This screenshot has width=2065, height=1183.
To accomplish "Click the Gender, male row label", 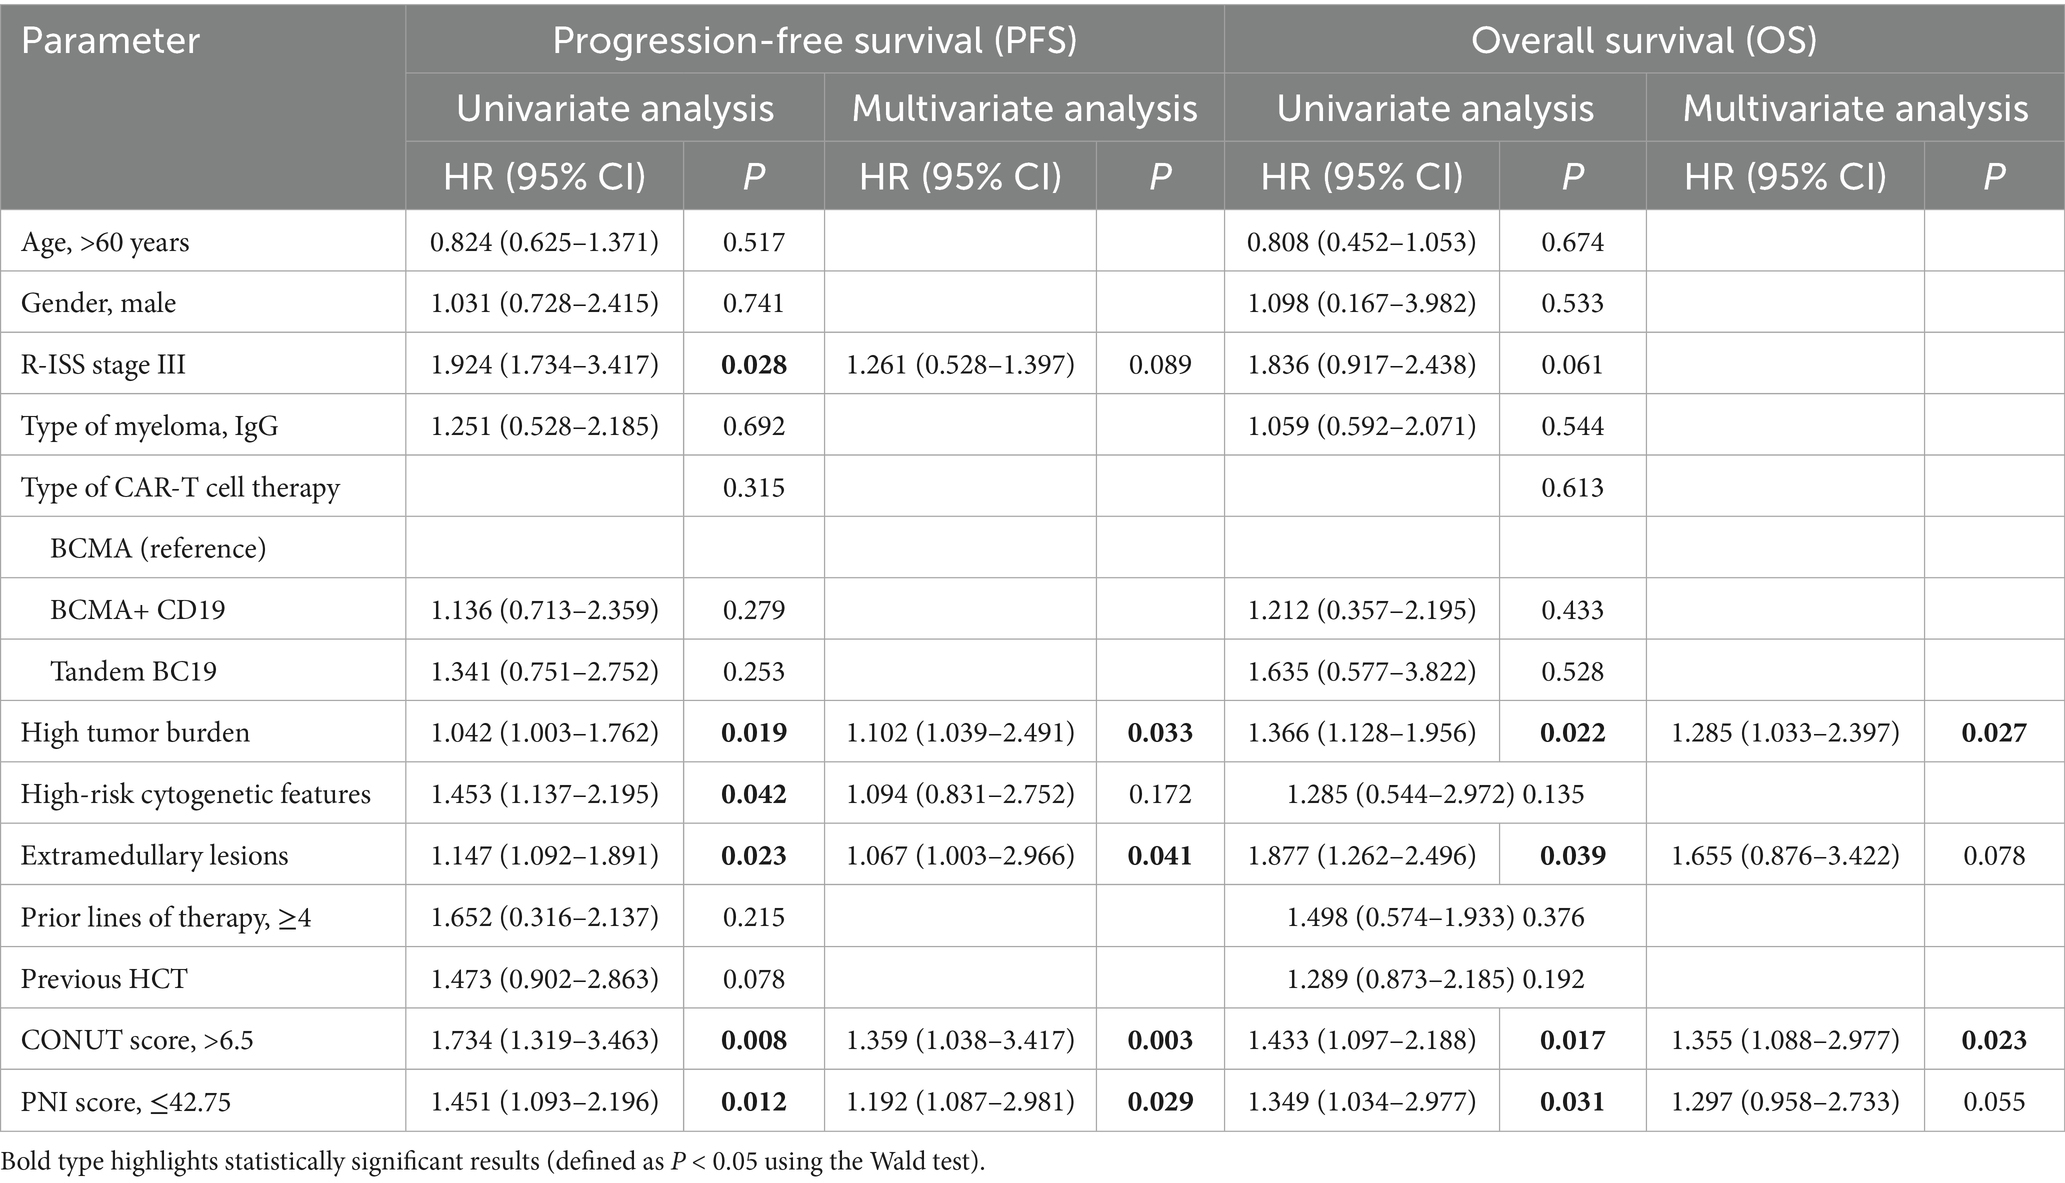I will [x=98, y=303].
